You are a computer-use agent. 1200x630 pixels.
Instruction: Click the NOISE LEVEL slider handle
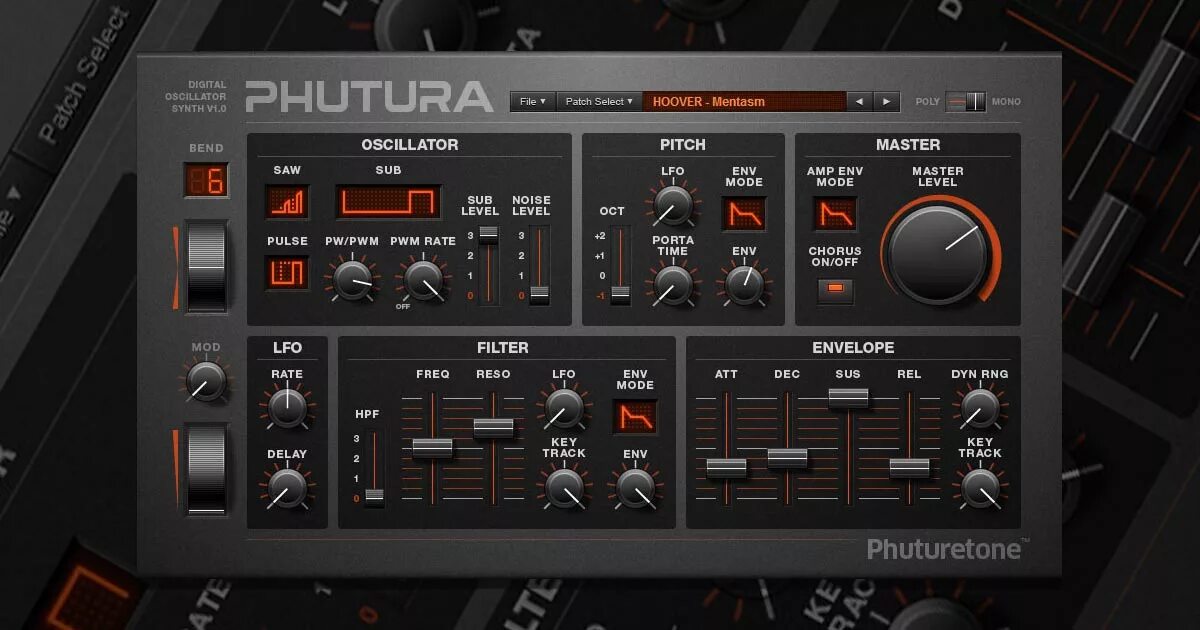point(539,294)
